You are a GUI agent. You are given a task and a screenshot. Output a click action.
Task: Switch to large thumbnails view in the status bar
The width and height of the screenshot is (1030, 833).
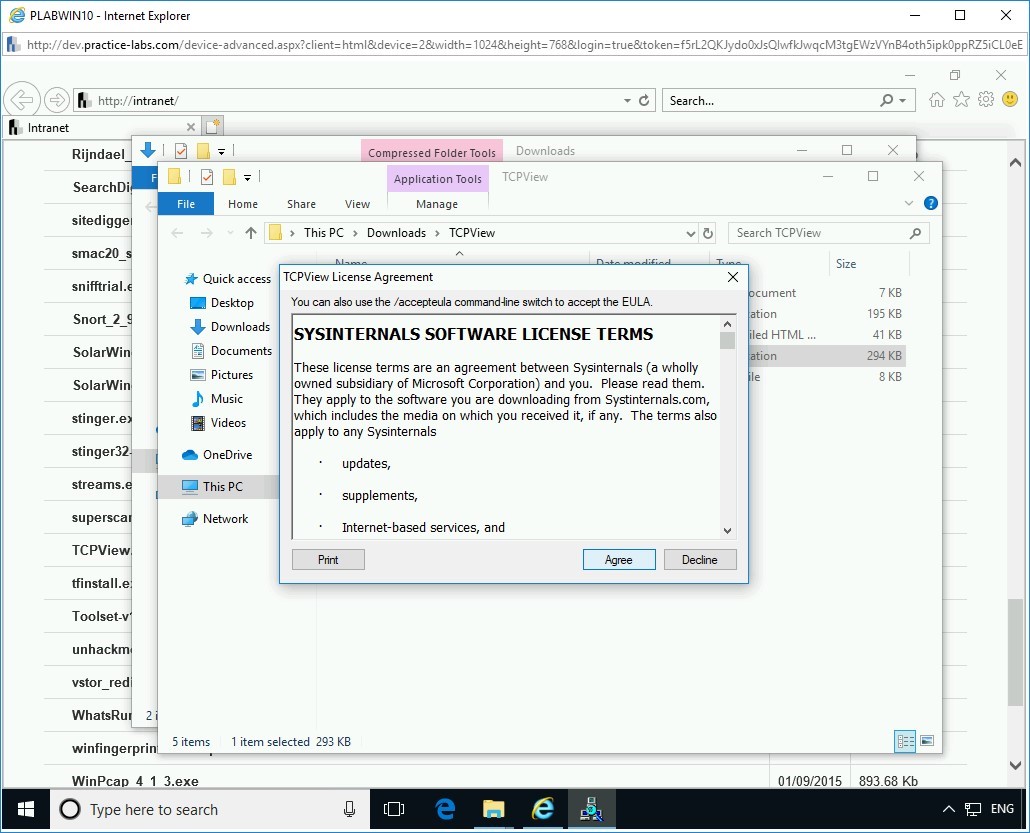[926, 741]
